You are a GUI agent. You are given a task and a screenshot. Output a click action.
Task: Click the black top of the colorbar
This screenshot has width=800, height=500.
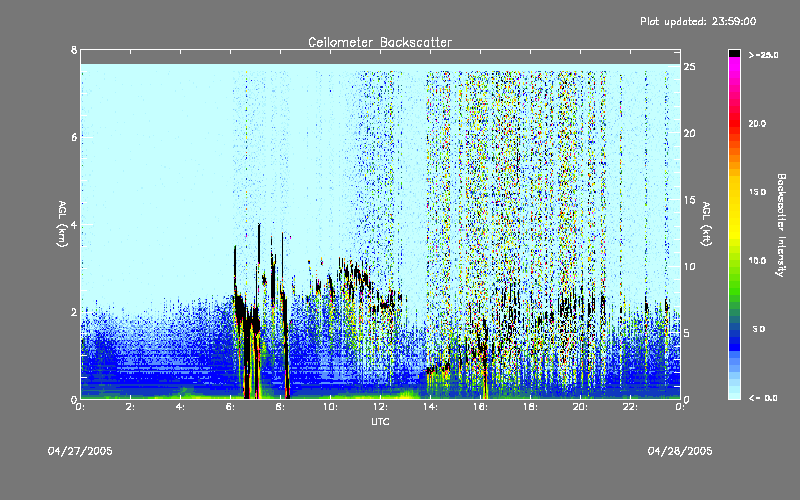734,53
